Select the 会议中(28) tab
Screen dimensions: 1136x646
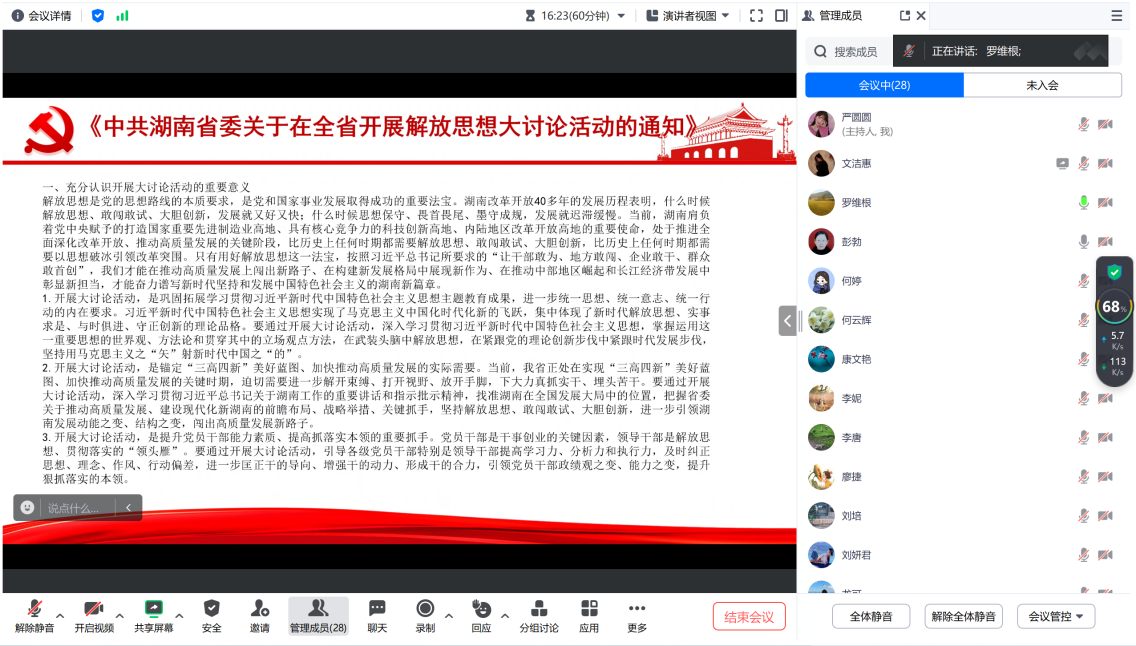pyautogui.click(x=884, y=86)
